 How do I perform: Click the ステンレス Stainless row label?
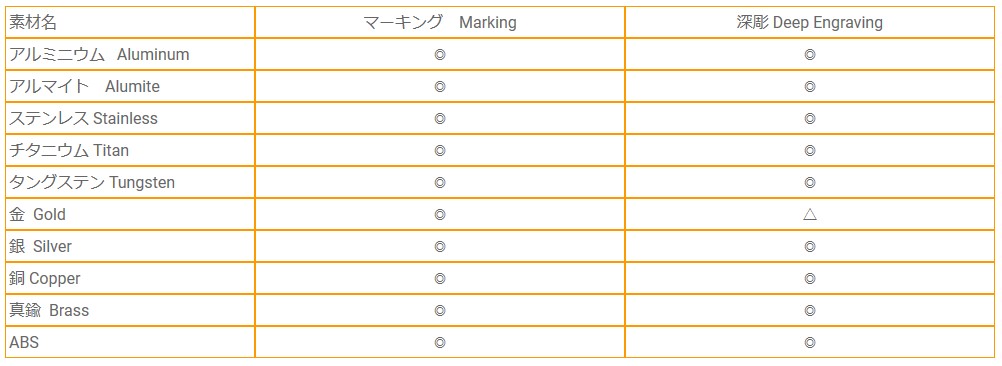(x=83, y=118)
